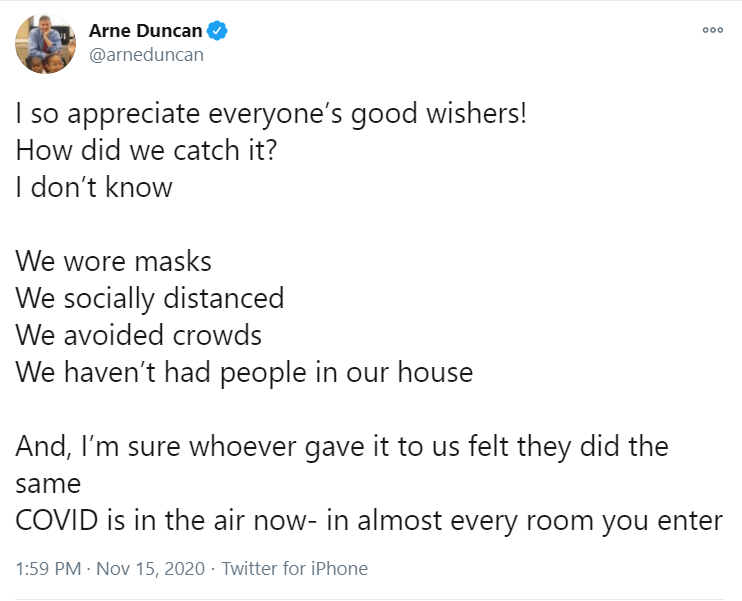Click the line "We socially distanced"
This screenshot has height=601, width=742.
pos(150,298)
